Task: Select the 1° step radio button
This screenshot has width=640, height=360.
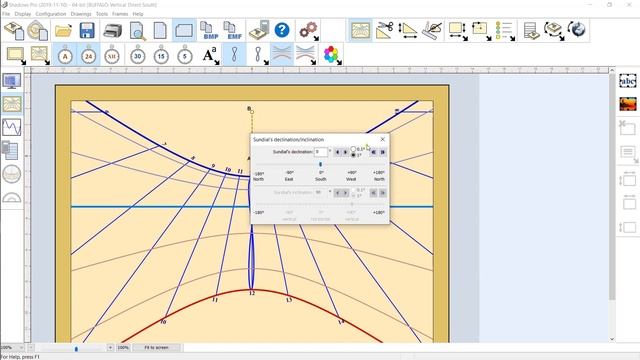Action: click(353, 155)
